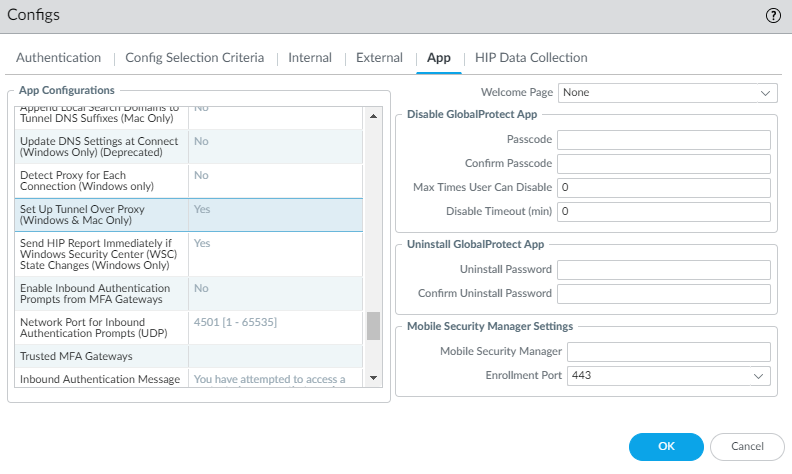Image resolution: width=792 pixels, height=474 pixels.
Task: Click the Passcode input field
Action: click(x=663, y=140)
